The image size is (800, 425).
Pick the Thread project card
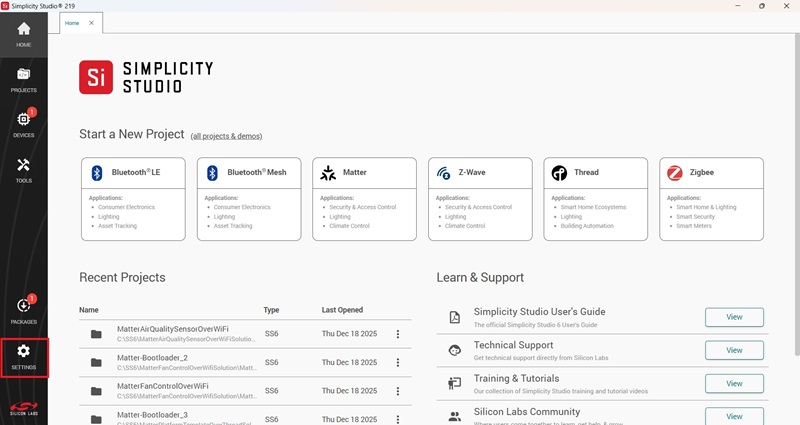[596, 199]
